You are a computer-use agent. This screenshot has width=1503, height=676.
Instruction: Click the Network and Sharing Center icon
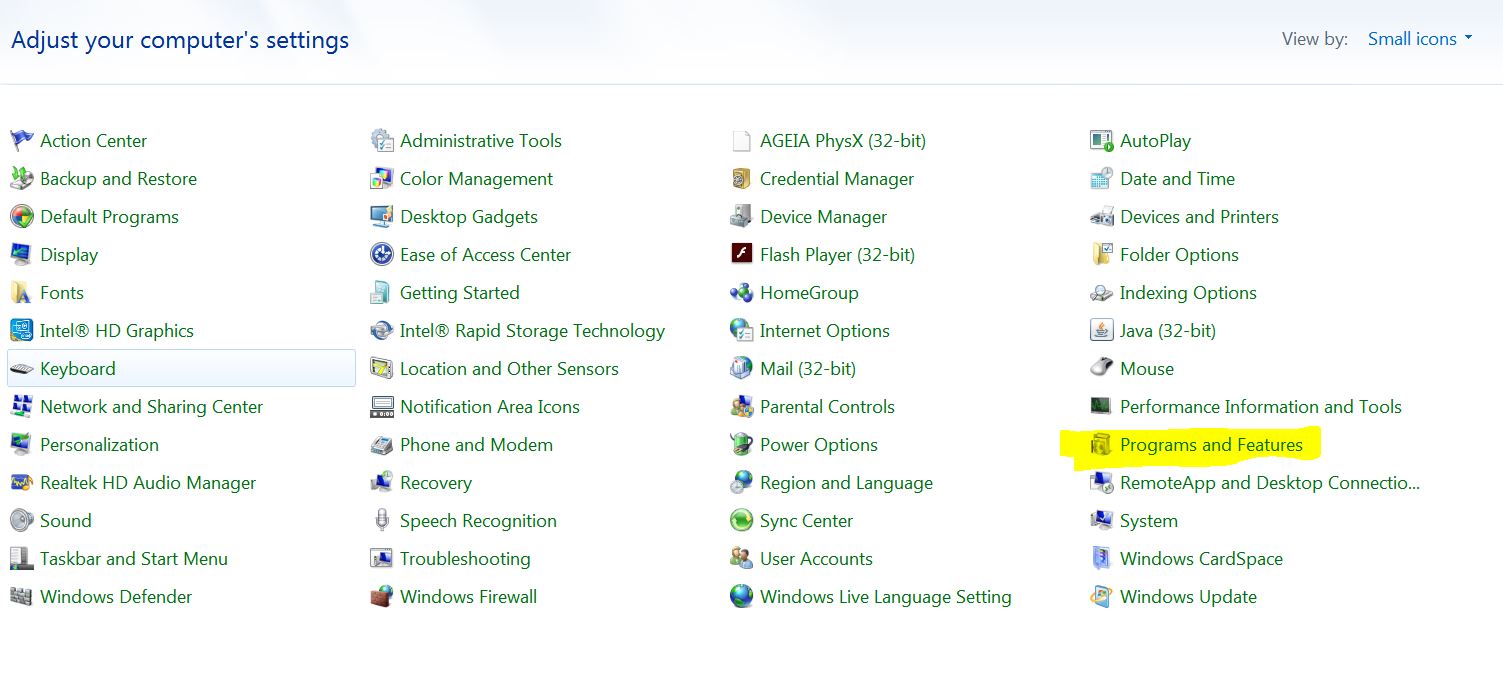21,407
